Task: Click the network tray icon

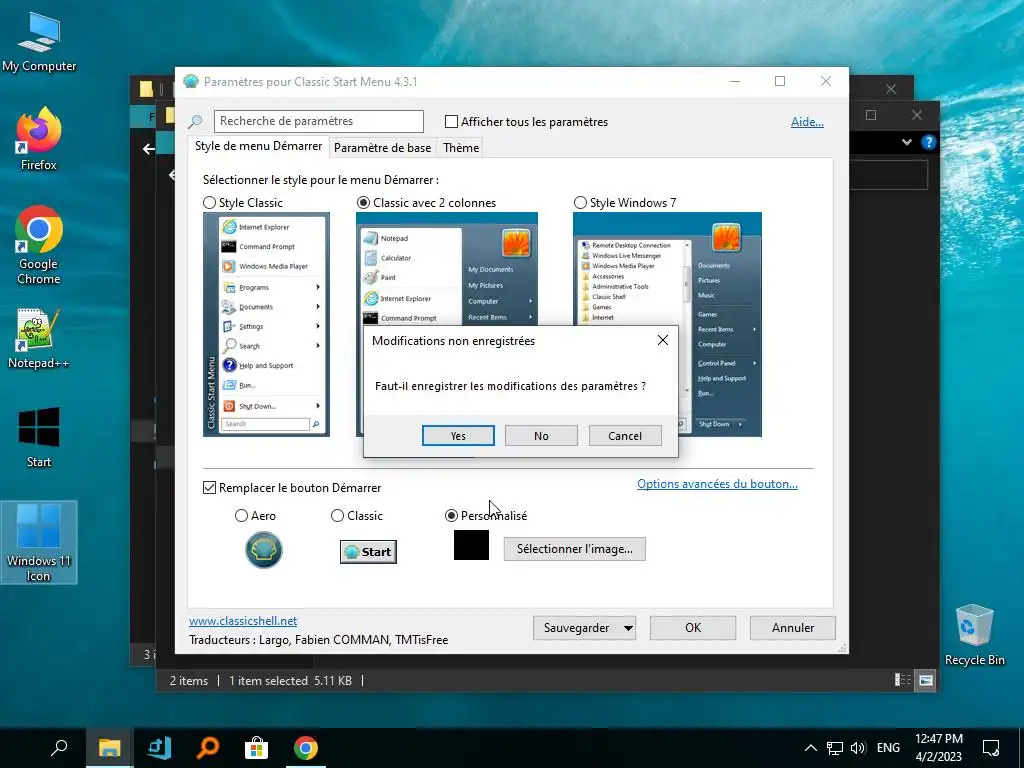Action: coord(835,748)
